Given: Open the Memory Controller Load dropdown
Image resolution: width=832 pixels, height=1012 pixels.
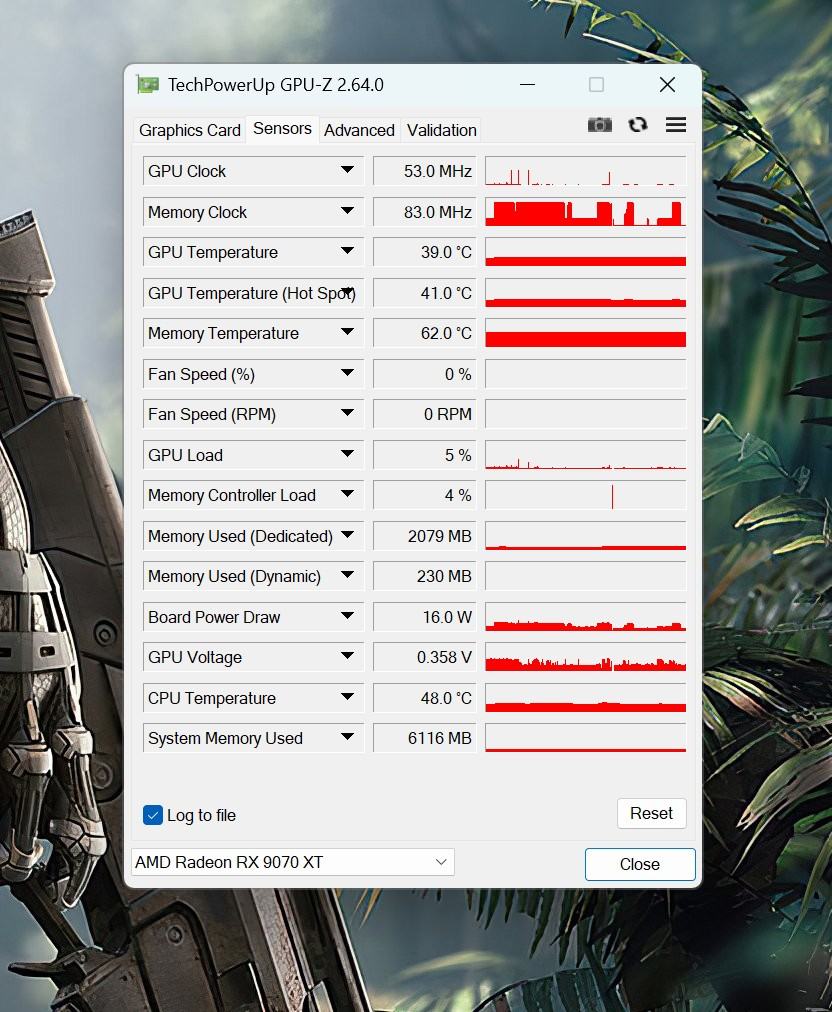Looking at the screenshot, I should [x=347, y=494].
